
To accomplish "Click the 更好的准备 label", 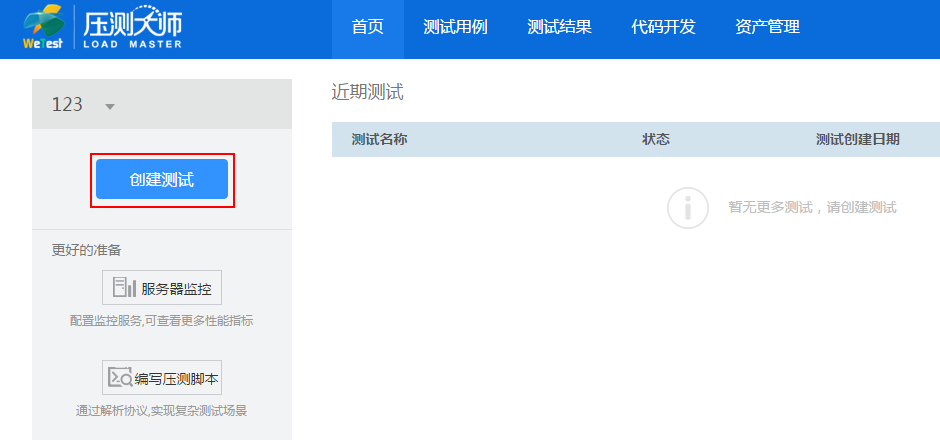I will pyautogui.click(x=86, y=251).
